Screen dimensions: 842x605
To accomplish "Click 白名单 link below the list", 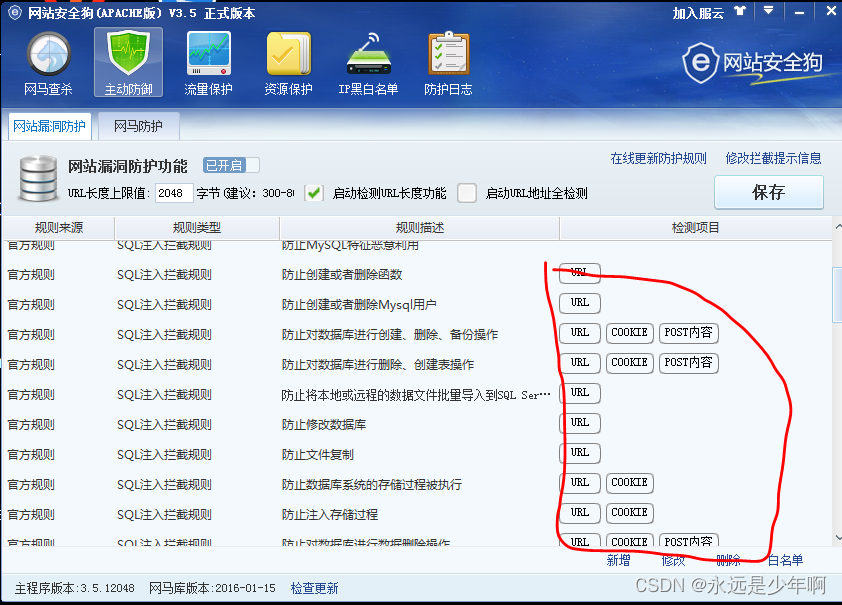I will [x=785, y=560].
